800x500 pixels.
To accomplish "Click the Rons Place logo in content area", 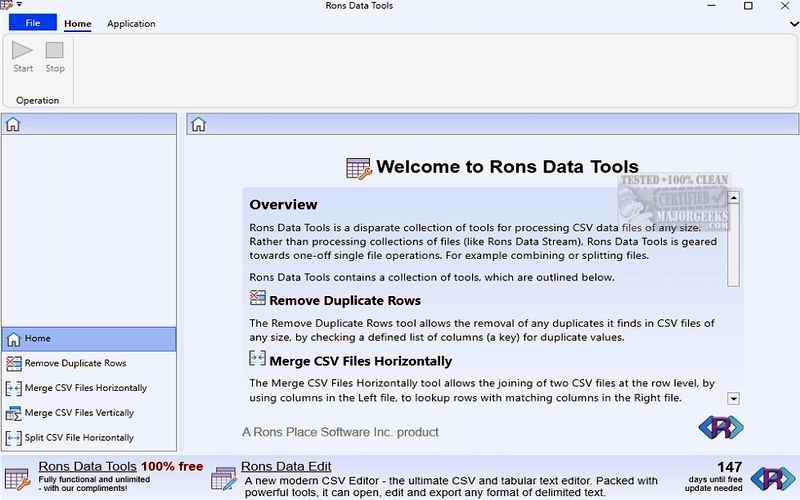I will (720, 428).
